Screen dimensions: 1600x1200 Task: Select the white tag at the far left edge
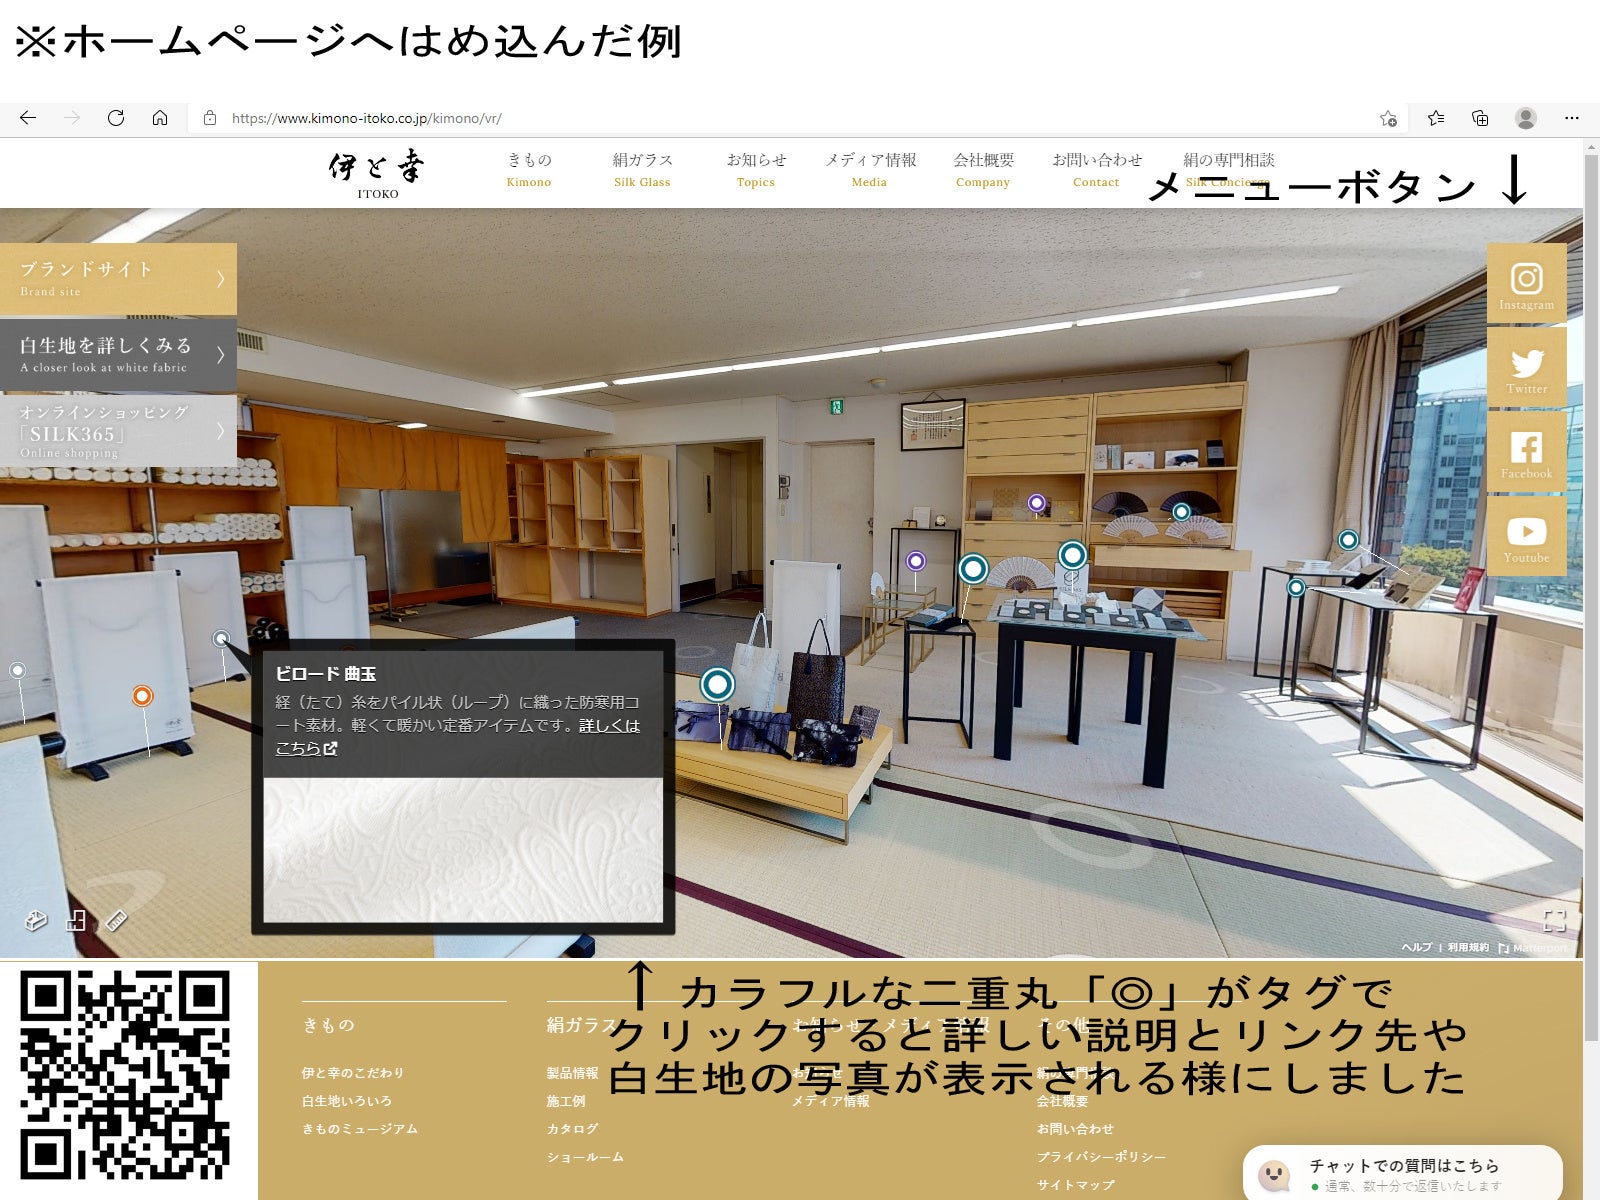[17, 670]
